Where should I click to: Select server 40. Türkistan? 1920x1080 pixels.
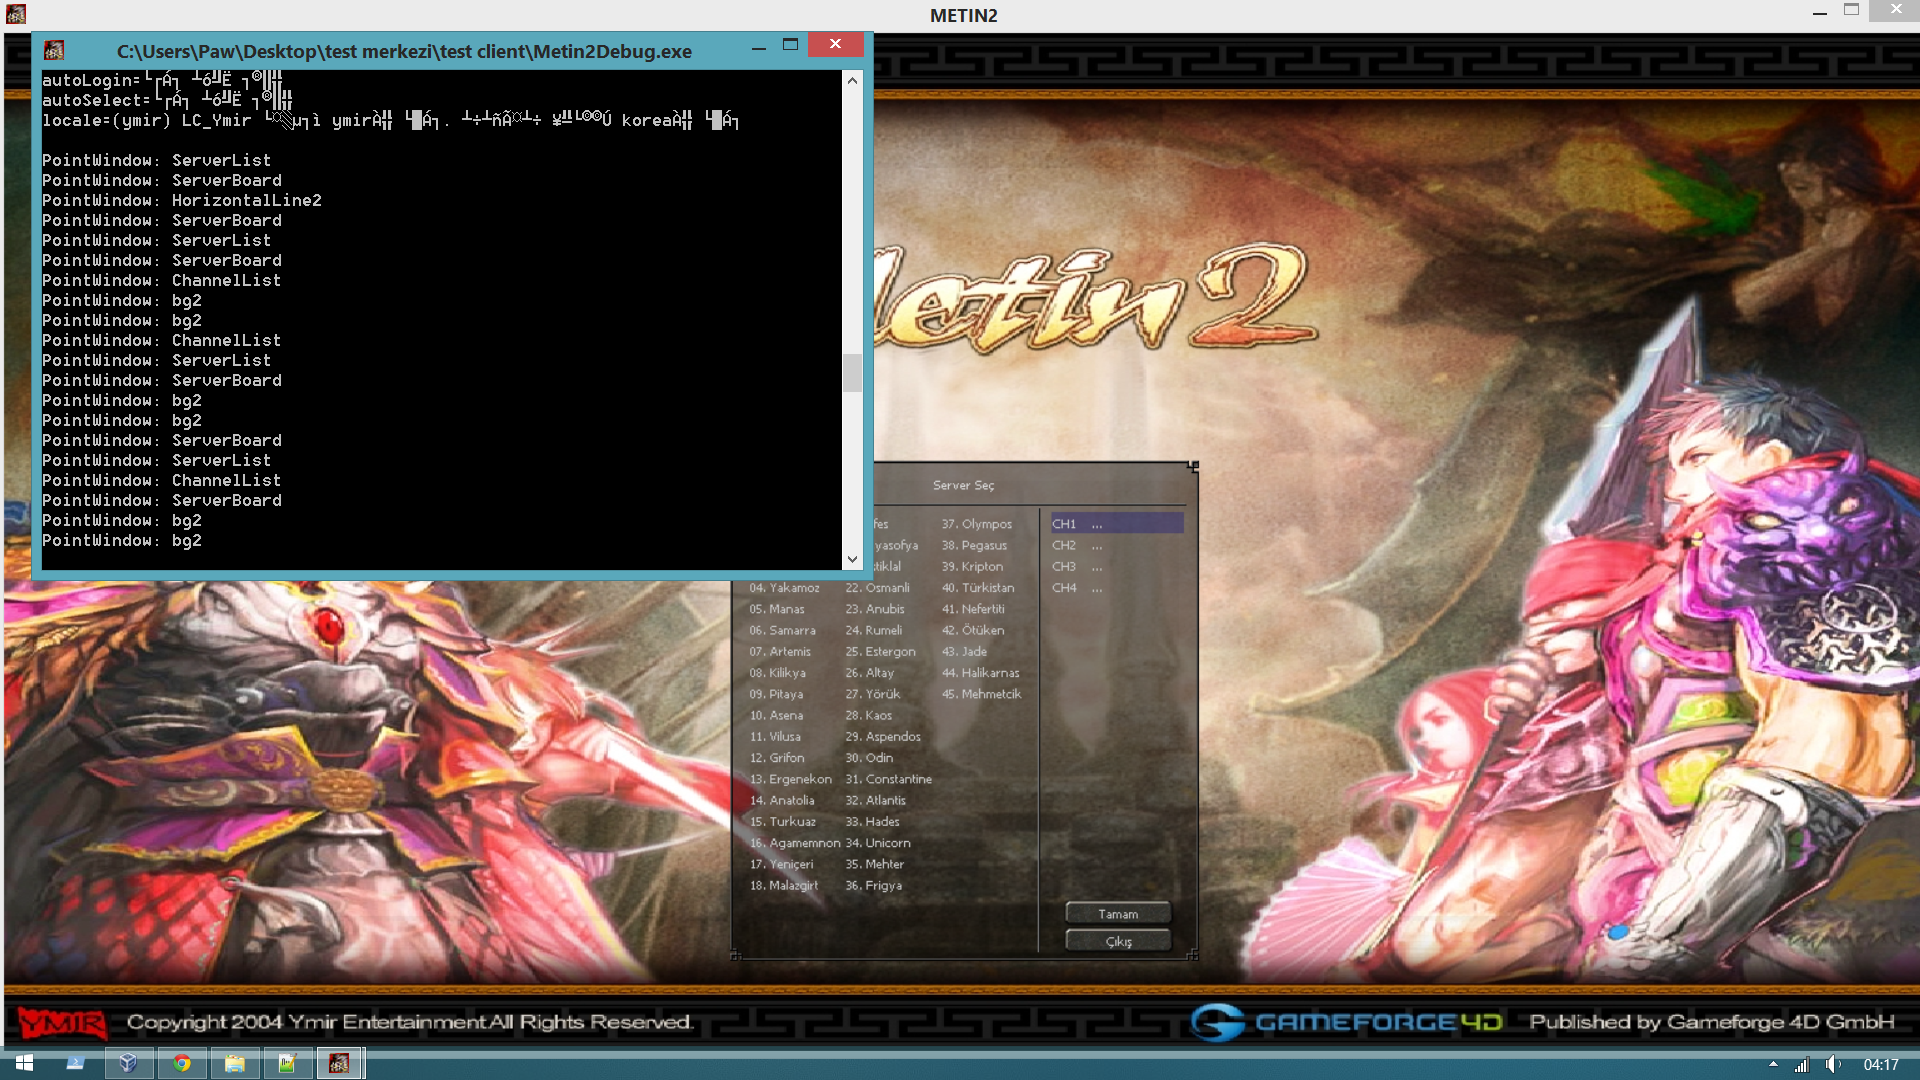(978, 587)
